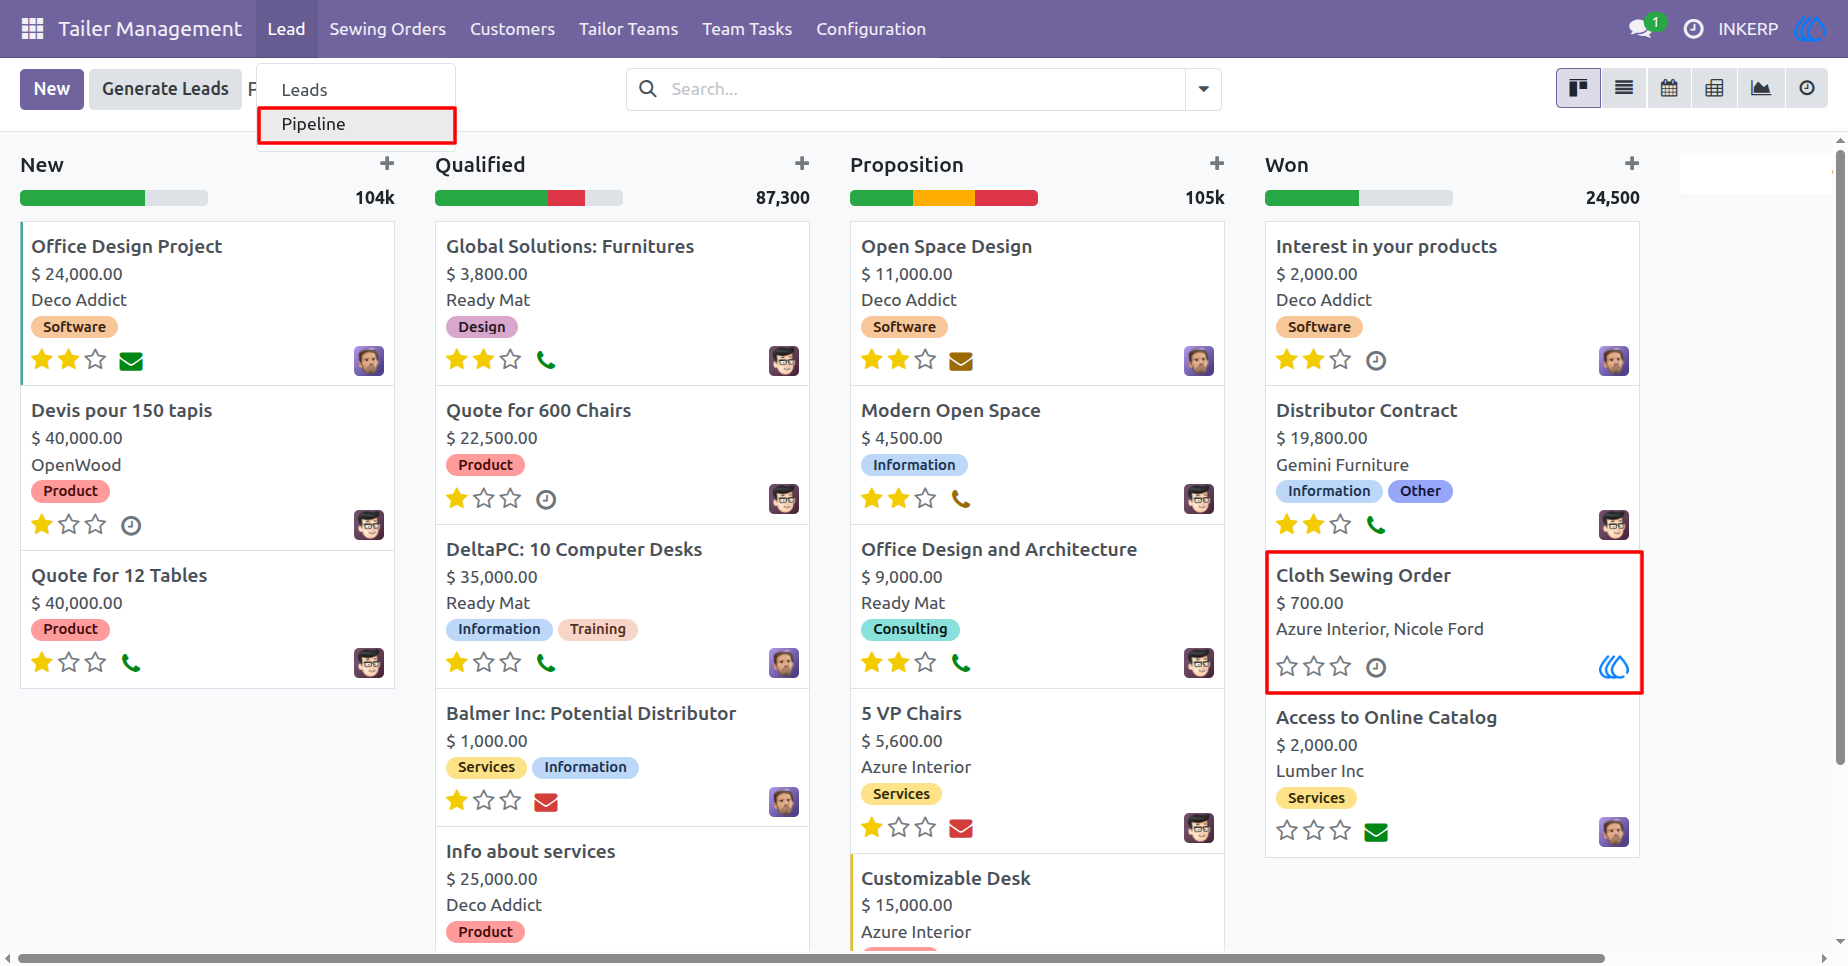Click the New column progress bar
The height and width of the screenshot is (966, 1848).
pyautogui.click(x=114, y=198)
